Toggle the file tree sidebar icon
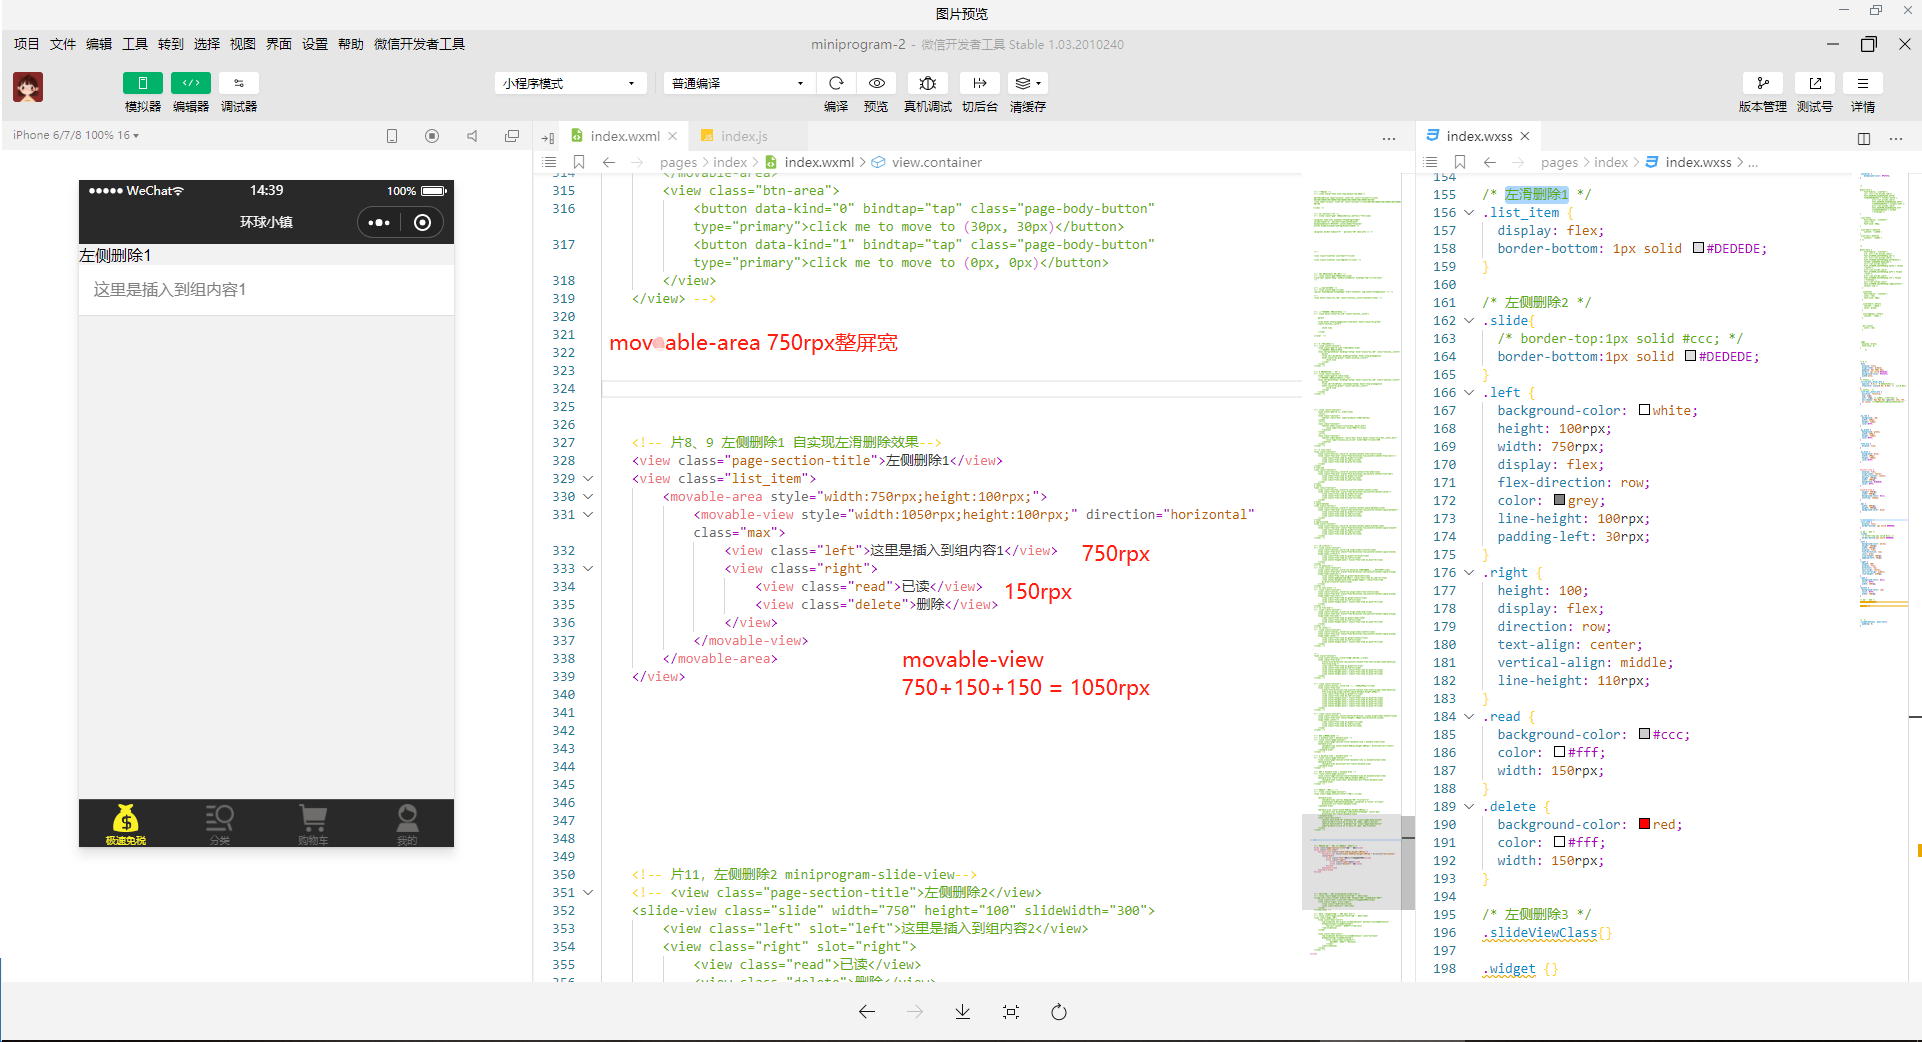The height and width of the screenshot is (1042, 1922). click(x=548, y=138)
